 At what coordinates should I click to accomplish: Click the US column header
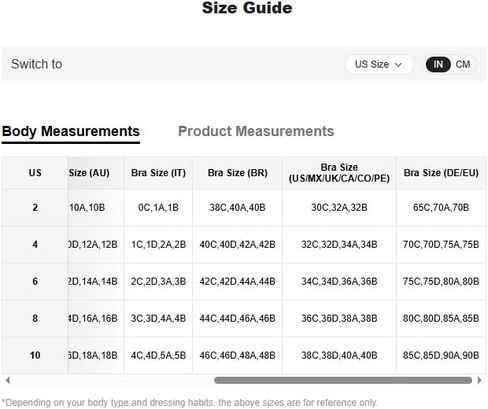coord(35,173)
